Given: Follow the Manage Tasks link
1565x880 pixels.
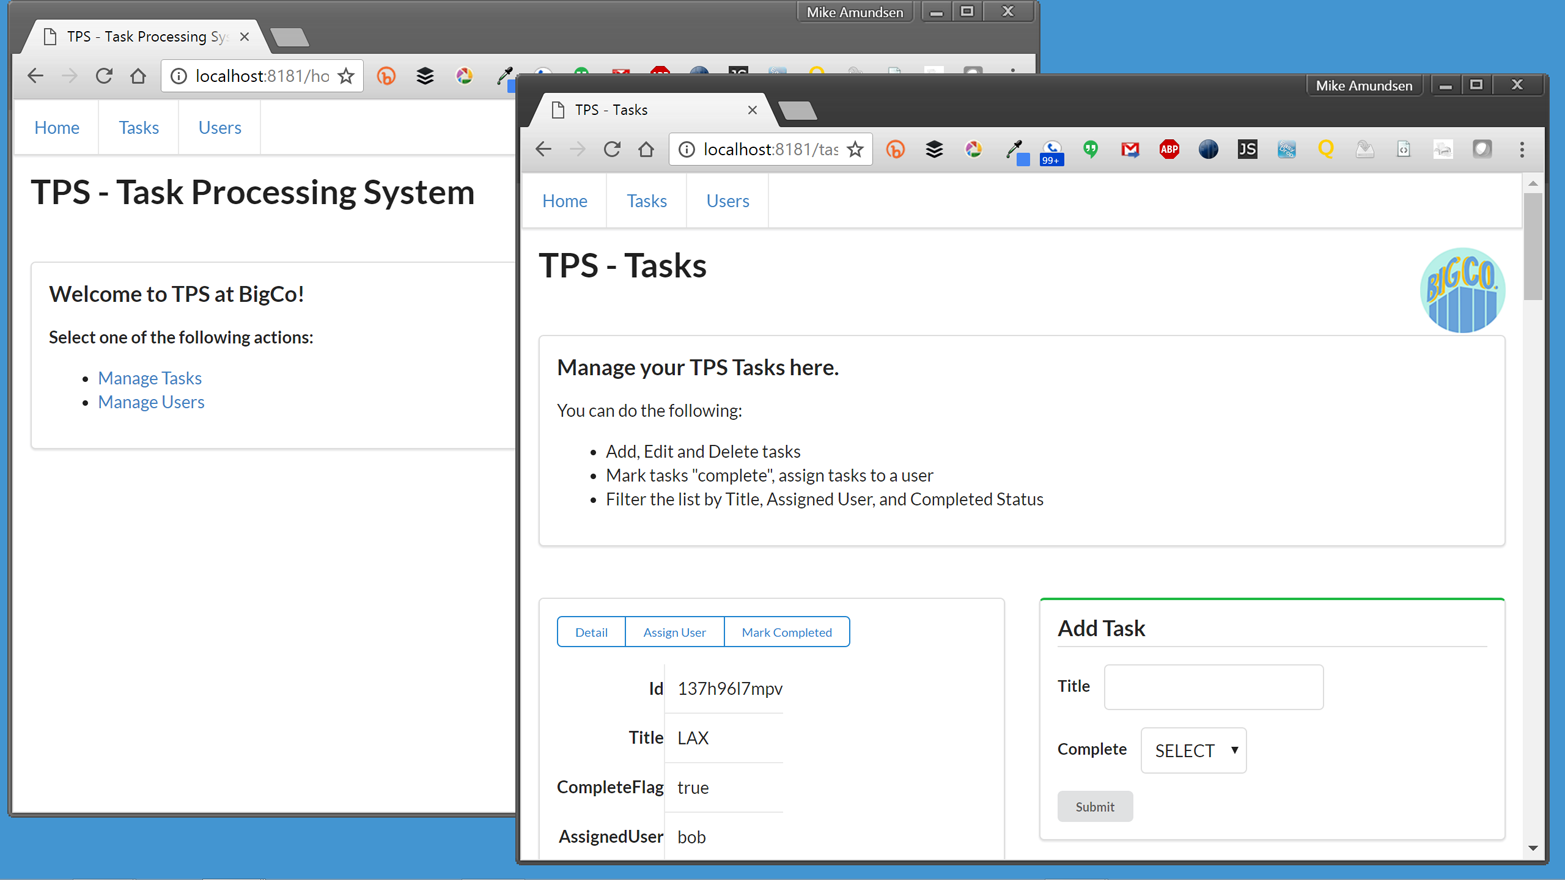Looking at the screenshot, I should [x=150, y=378].
